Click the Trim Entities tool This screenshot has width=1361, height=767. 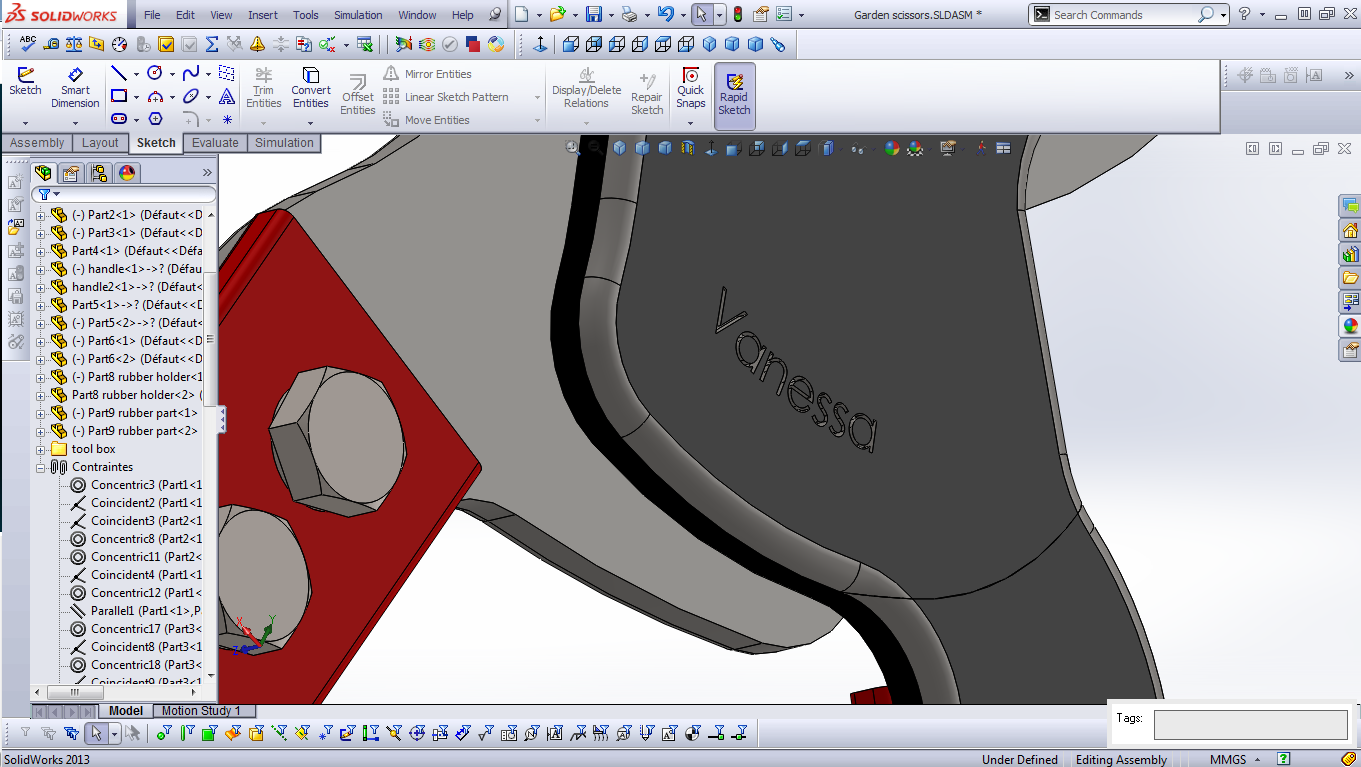tap(264, 88)
